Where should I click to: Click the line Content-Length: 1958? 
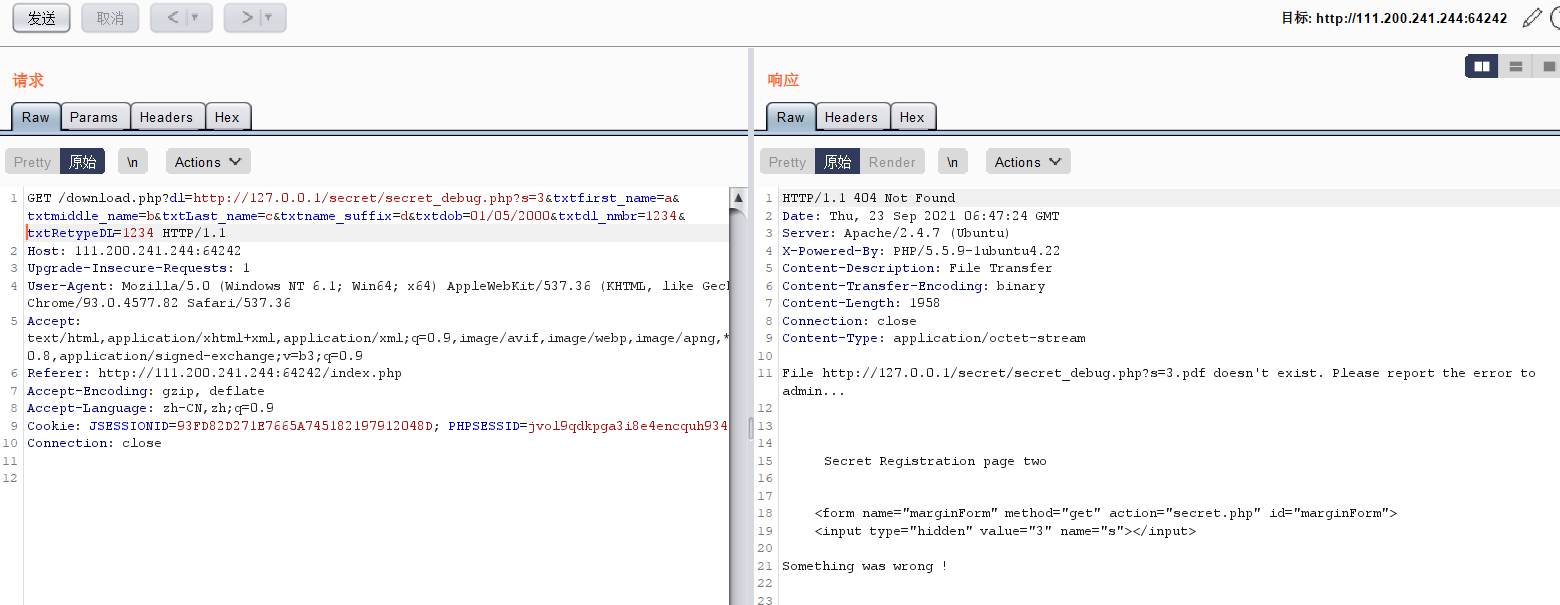(861, 303)
